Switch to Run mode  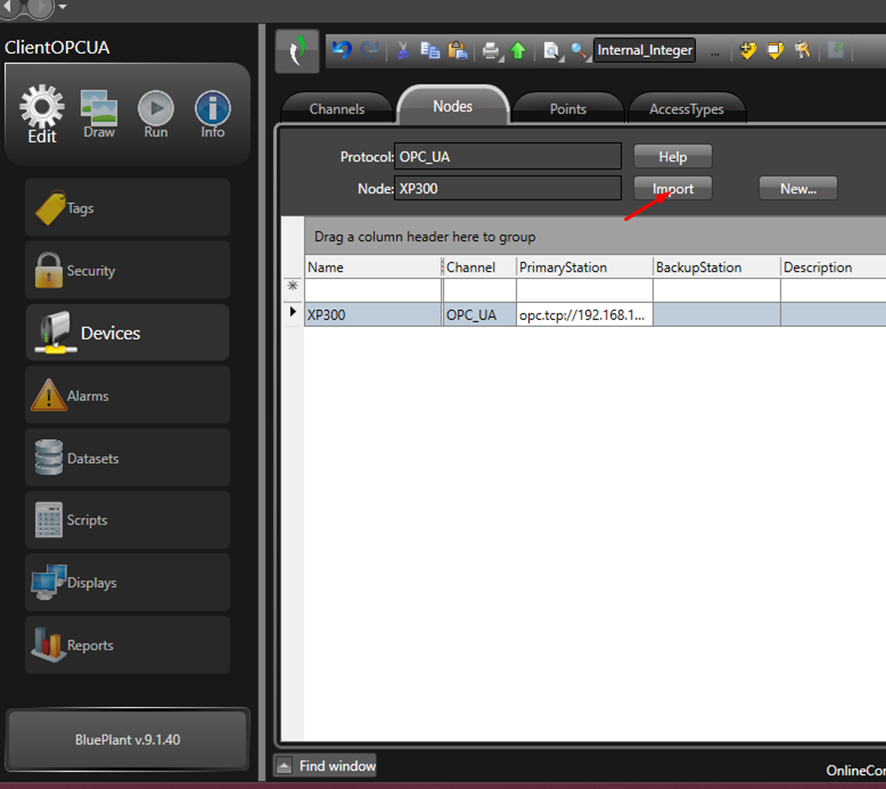point(156,114)
